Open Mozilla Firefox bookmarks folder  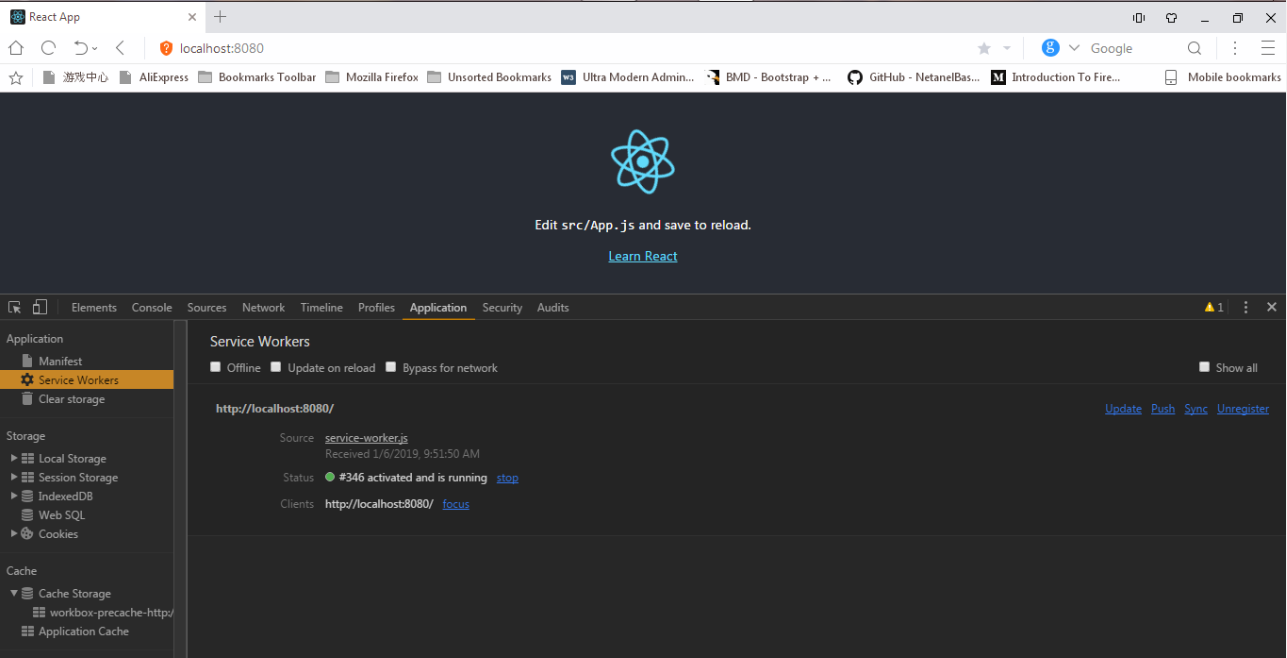pyautogui.click(x=372, y=77)
